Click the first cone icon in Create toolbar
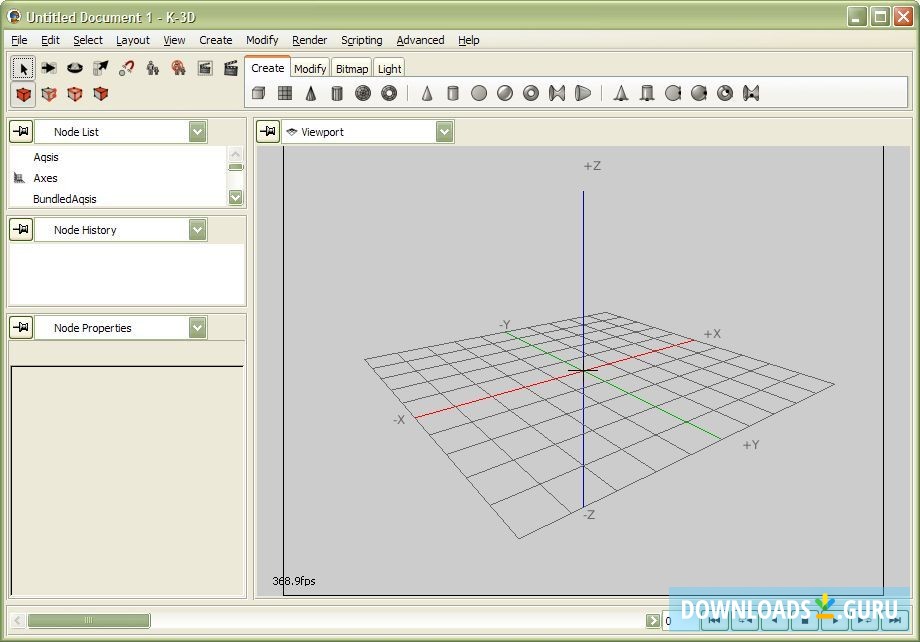The height and width of the screenshot is (642, 920). [x=311, y=94]
